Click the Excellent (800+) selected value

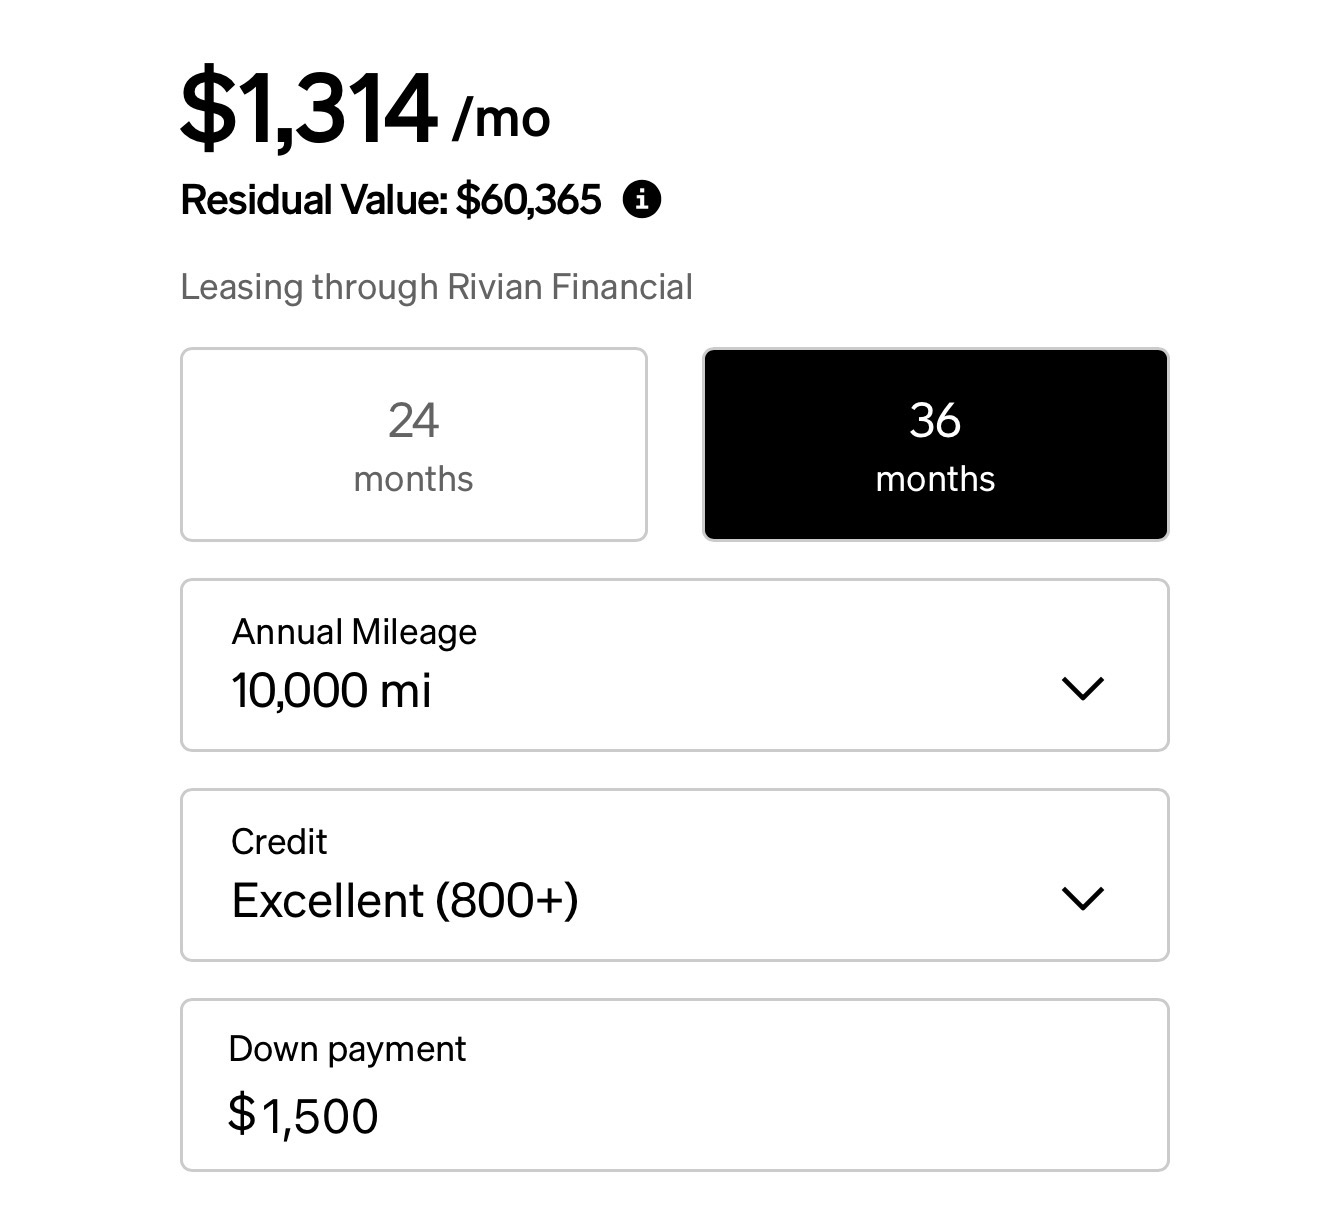pos(405,901)
